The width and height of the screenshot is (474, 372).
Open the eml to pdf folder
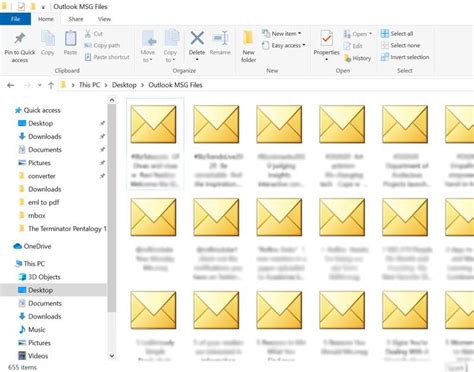pos(39,202)
